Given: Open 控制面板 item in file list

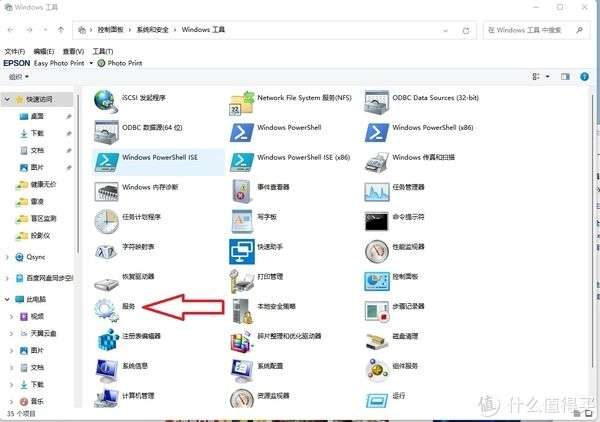Looking at the screenshot, I should click(391, 281).
